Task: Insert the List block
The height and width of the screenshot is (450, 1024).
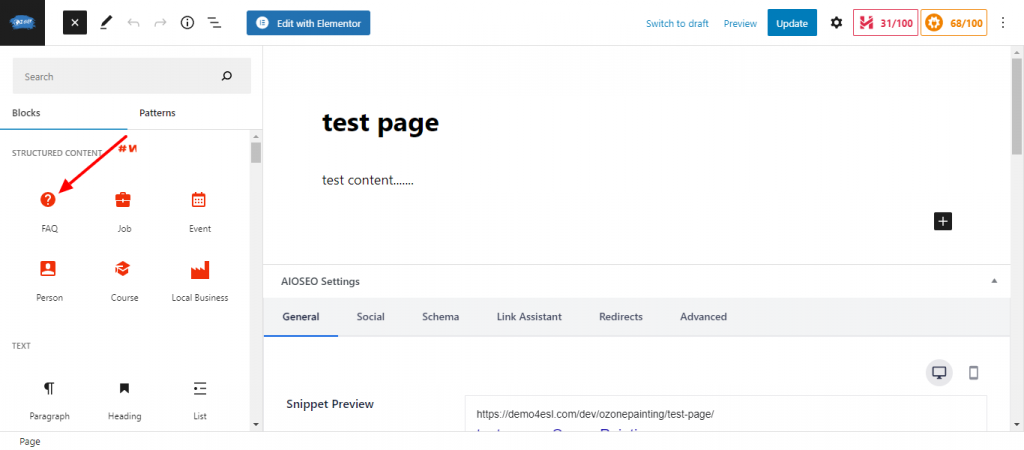Action: click(x=200, y=400)
